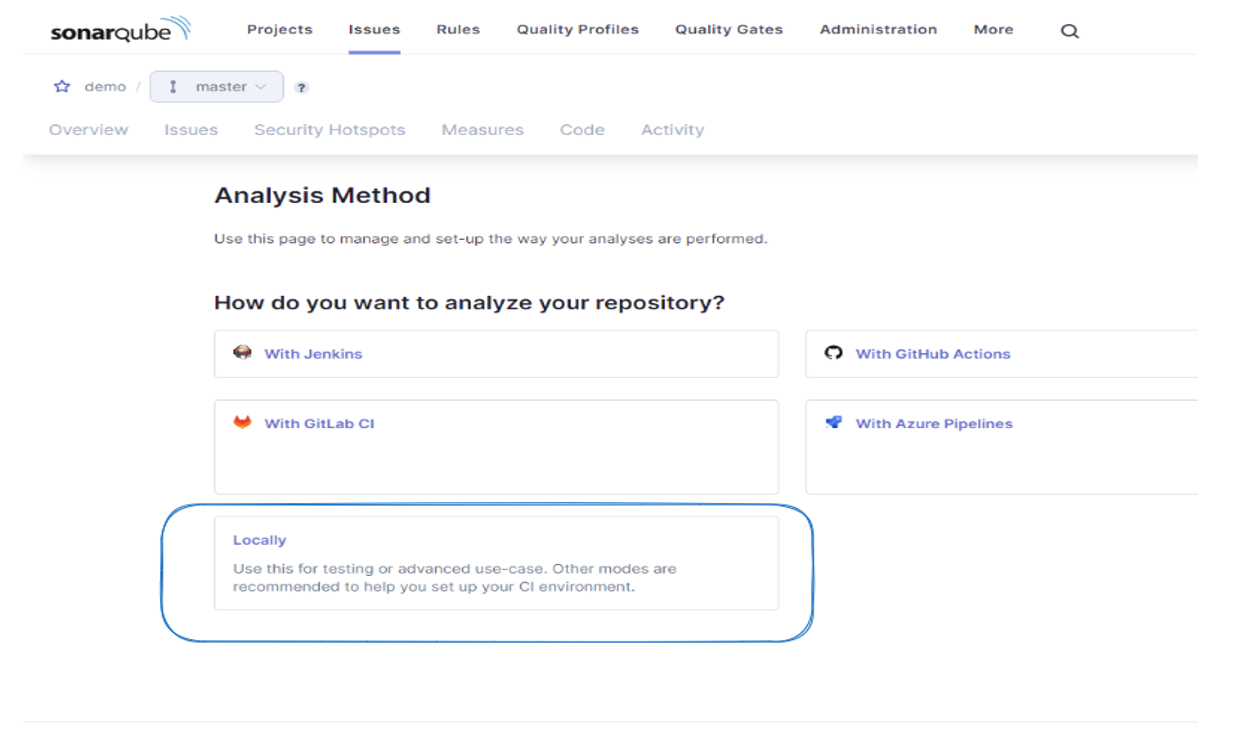Viewport: 1250px width, 740px height.
Task: Open Quality Gates page
Action: (x=728, y=30)
